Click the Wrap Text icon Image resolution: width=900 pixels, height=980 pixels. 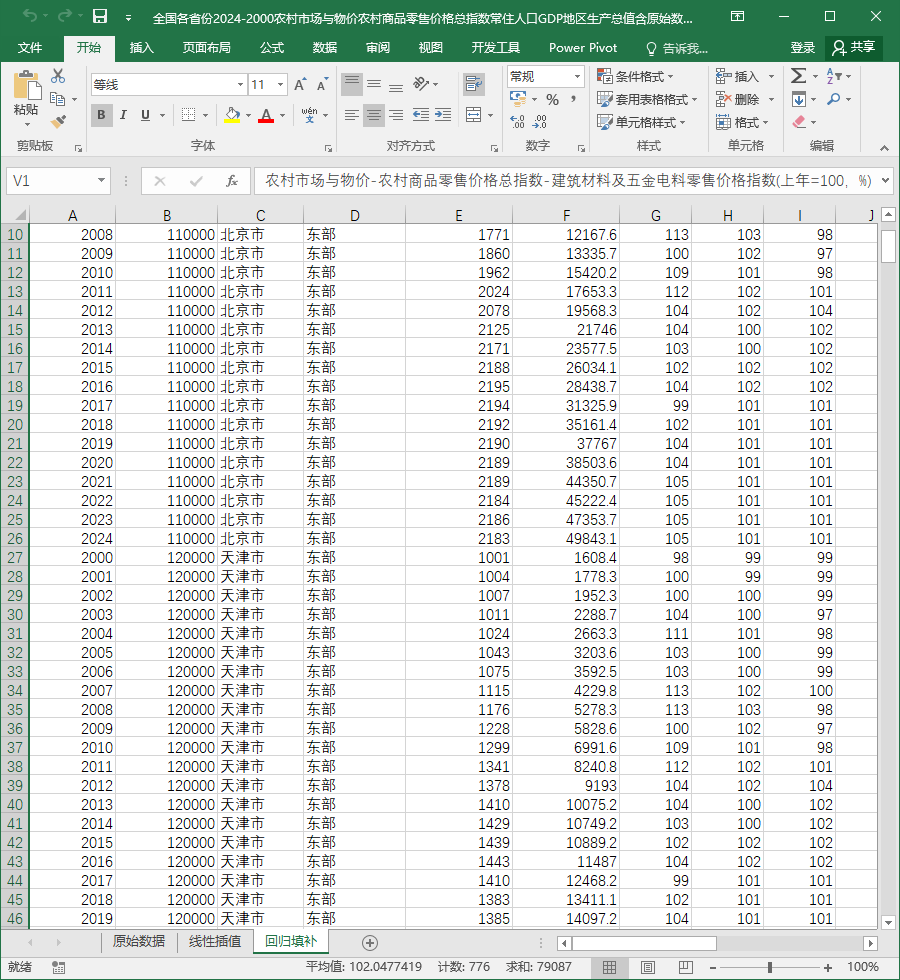click(474, 84)
